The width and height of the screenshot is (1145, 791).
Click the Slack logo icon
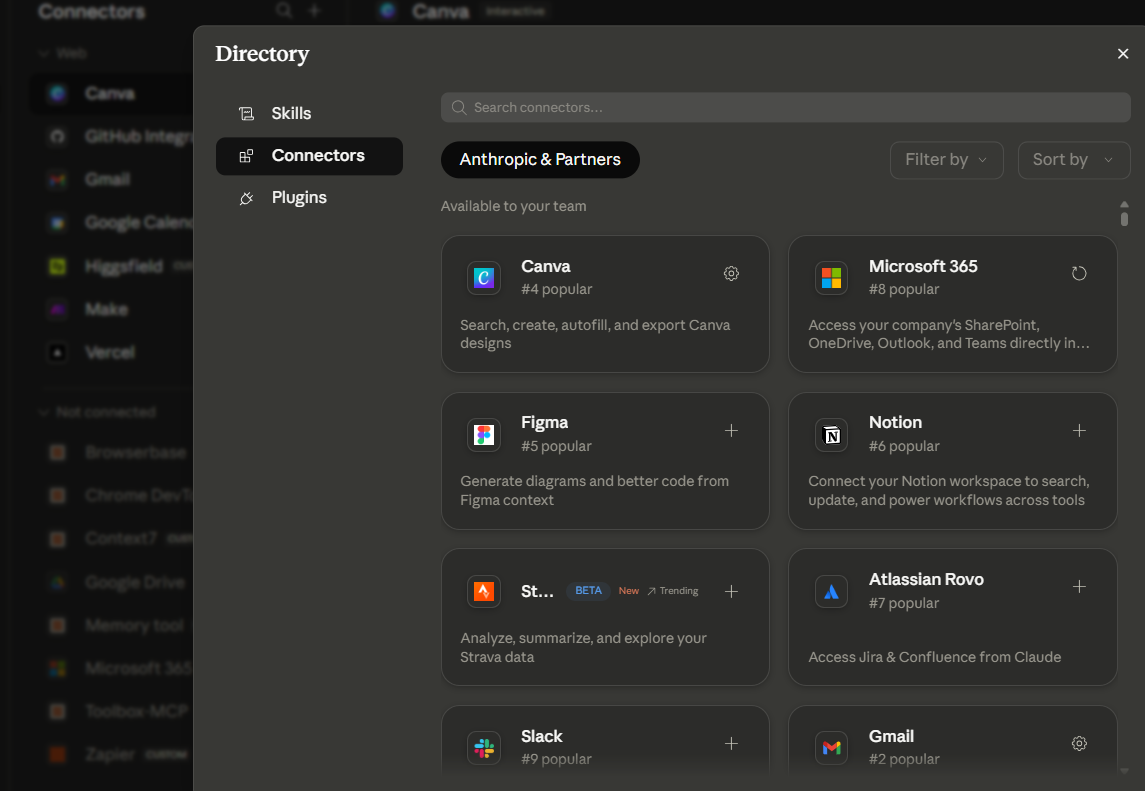point(483,748)
